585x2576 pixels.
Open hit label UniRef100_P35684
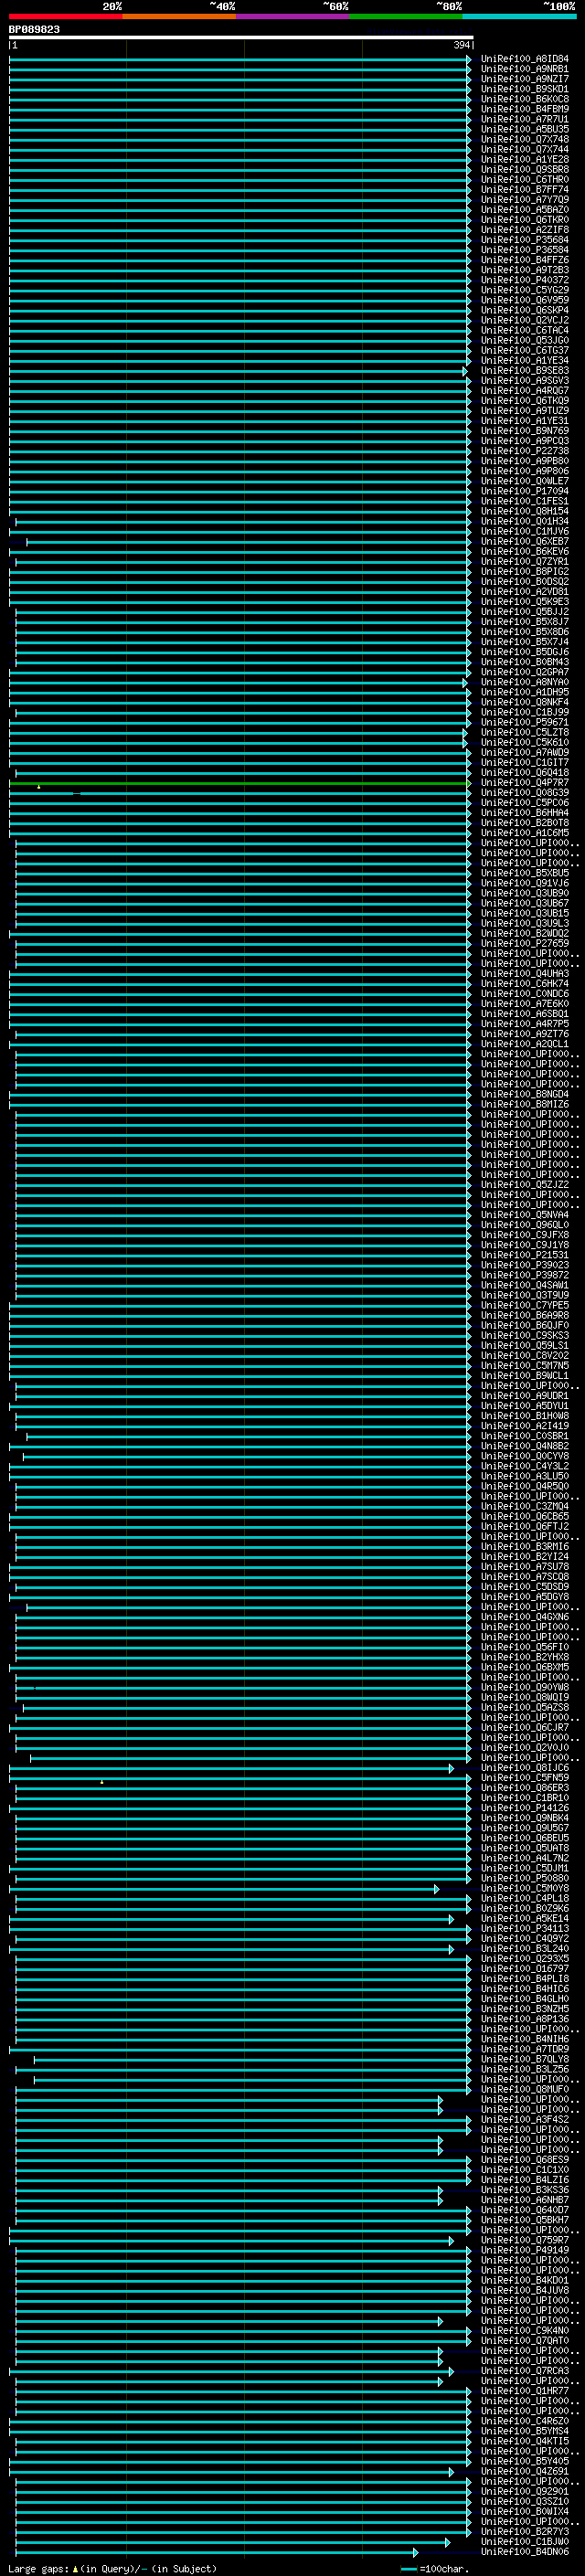pos(525,240)
